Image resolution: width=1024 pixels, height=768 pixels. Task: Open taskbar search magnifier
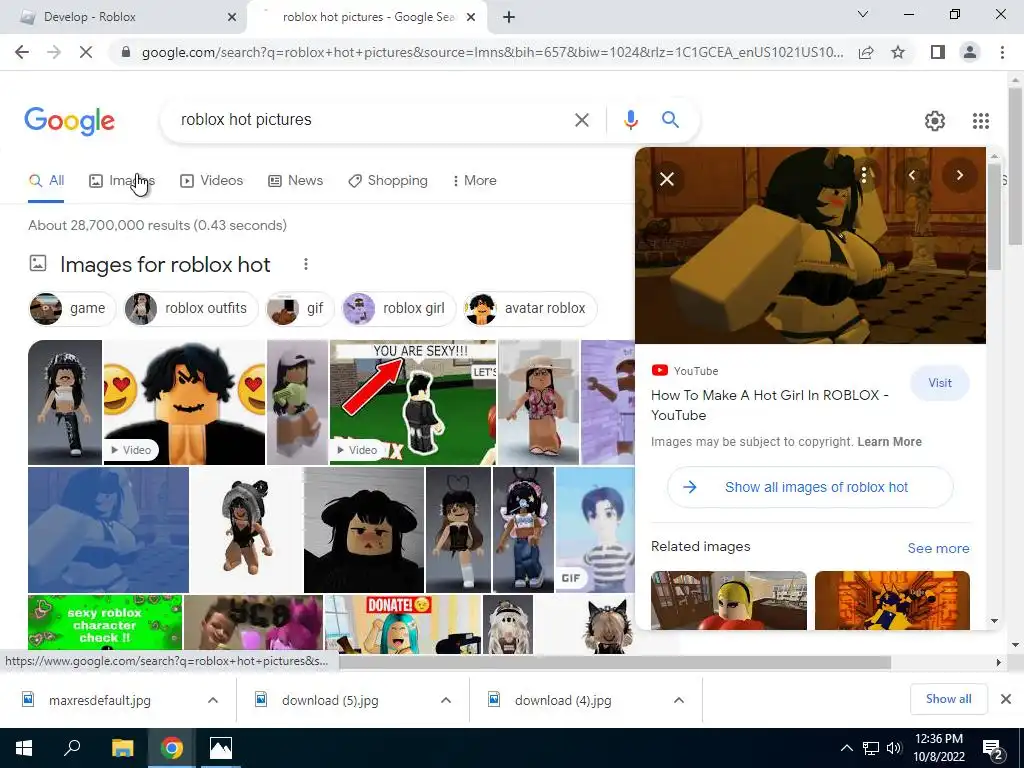(x=72, y=748)
